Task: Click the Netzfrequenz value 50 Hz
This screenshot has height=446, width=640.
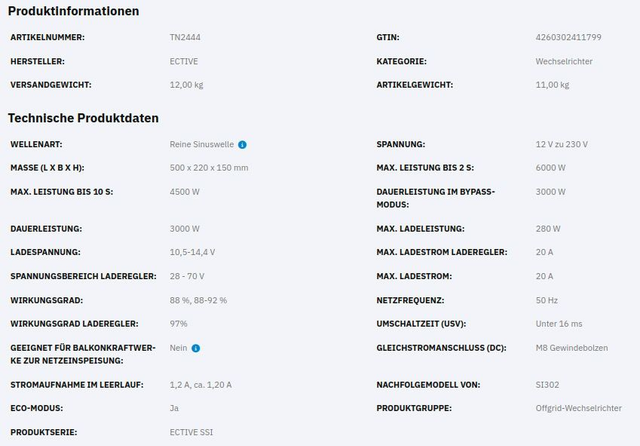Action: [x=546, y=300]
